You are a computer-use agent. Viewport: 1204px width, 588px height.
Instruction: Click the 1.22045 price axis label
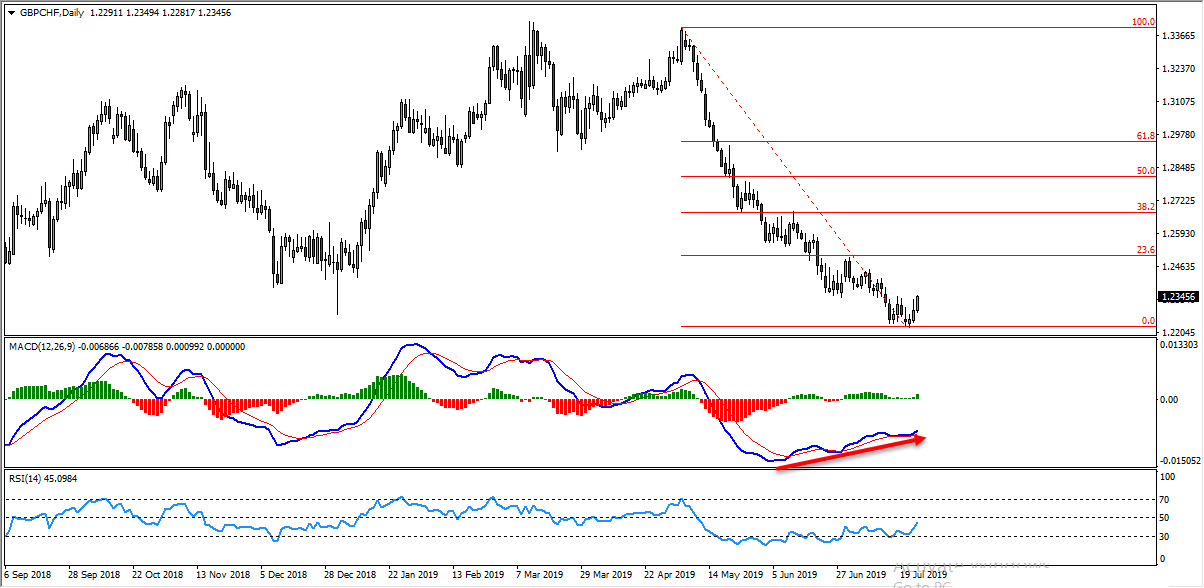pos(1177,332)
